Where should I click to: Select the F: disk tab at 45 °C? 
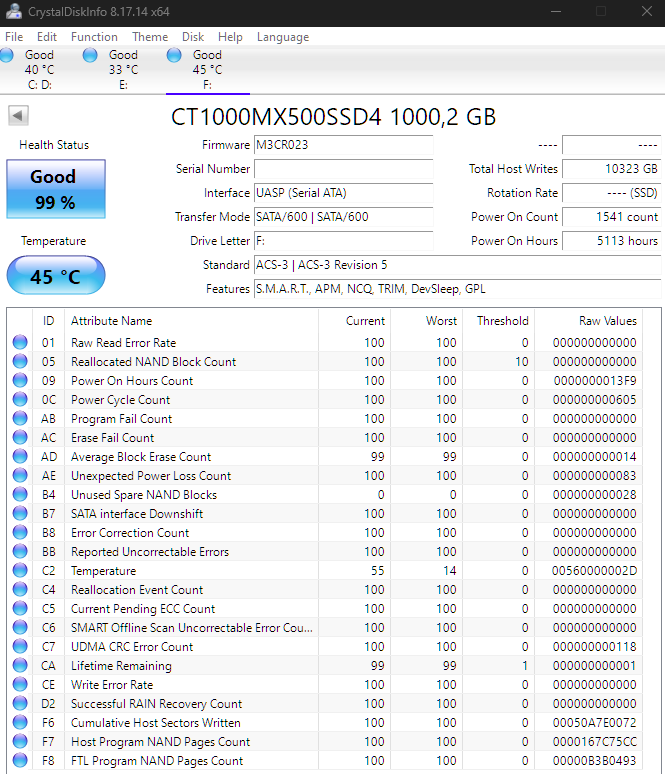point(208,70)
